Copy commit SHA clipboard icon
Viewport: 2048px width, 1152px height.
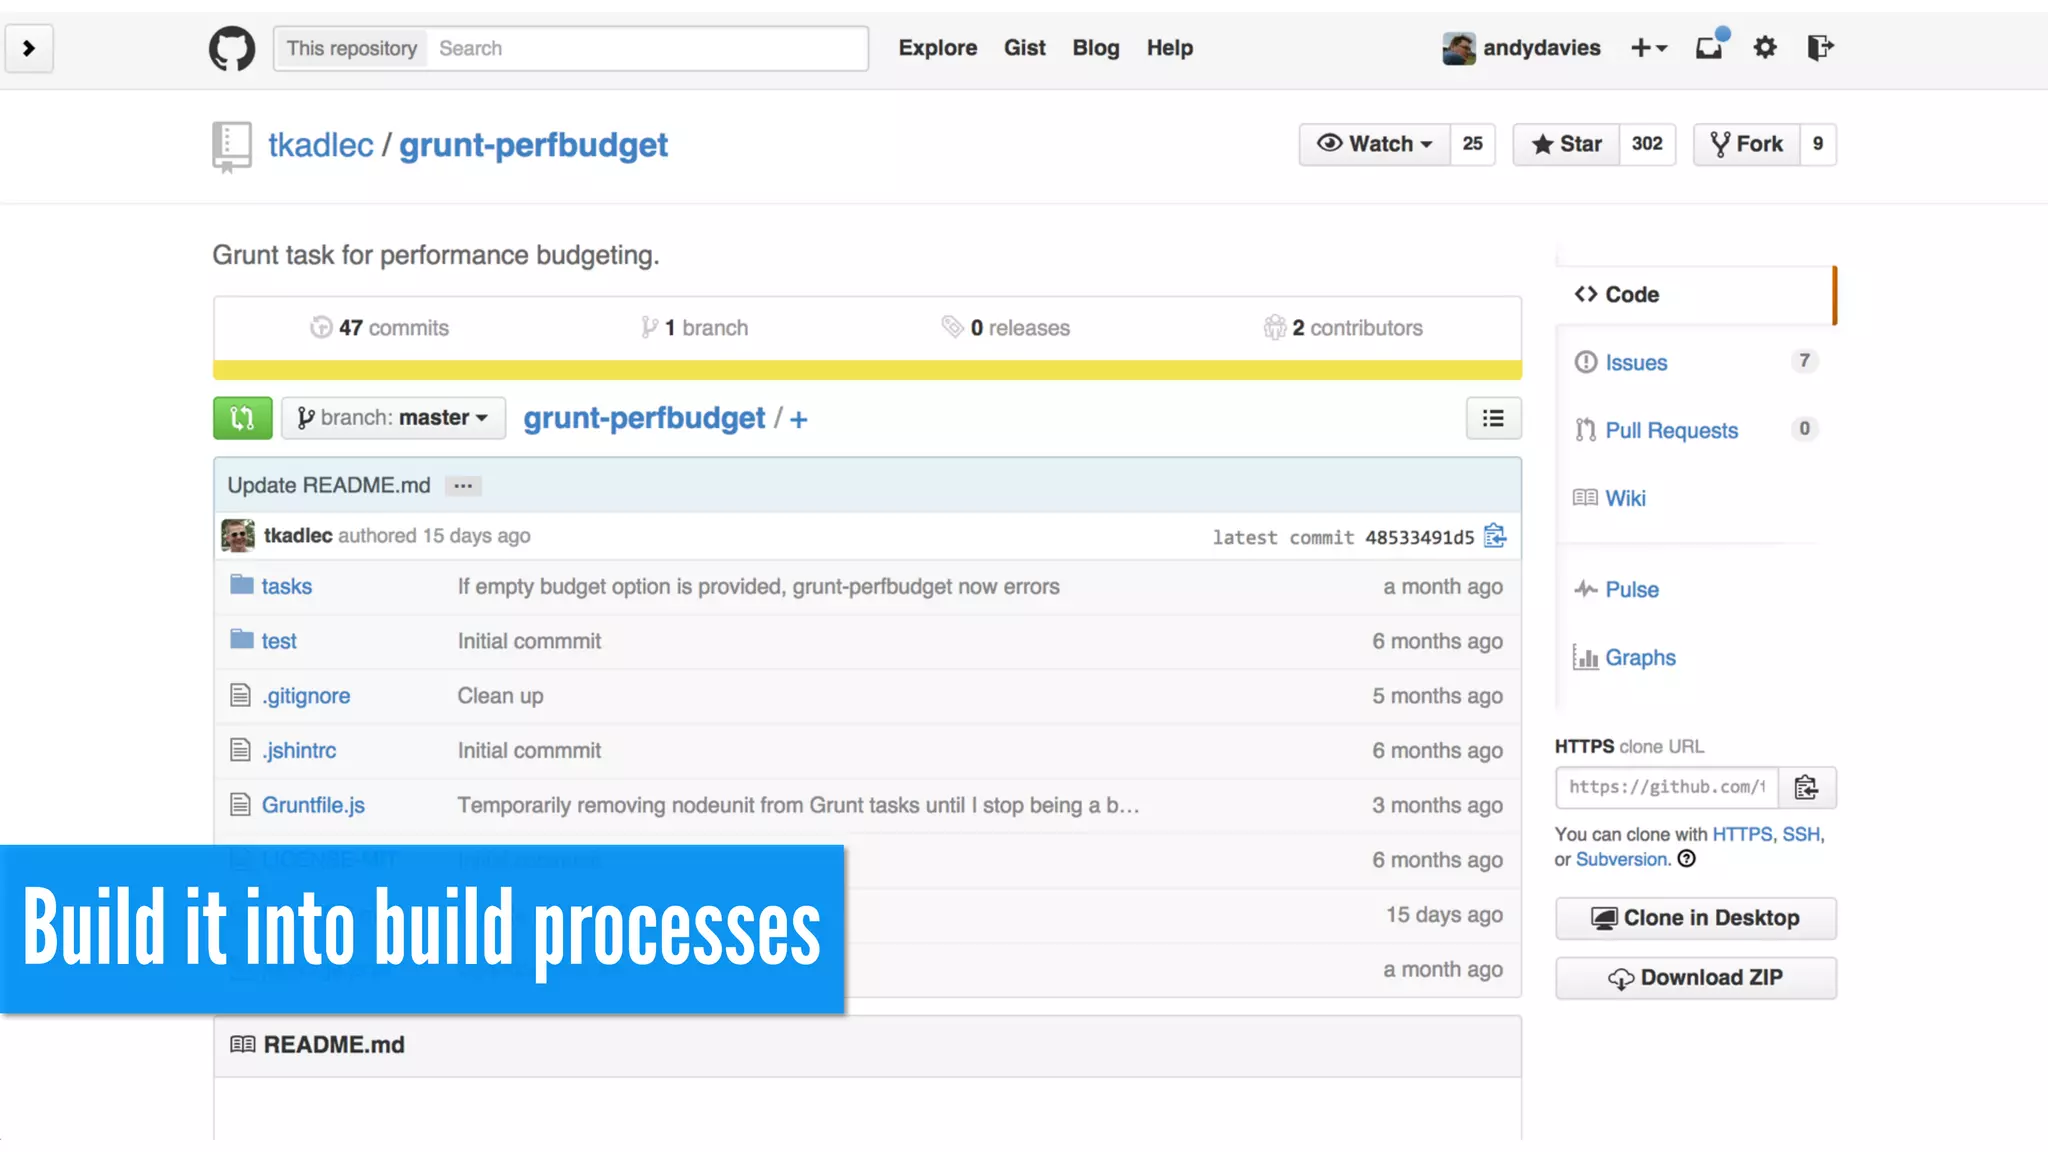(1495, 536)
